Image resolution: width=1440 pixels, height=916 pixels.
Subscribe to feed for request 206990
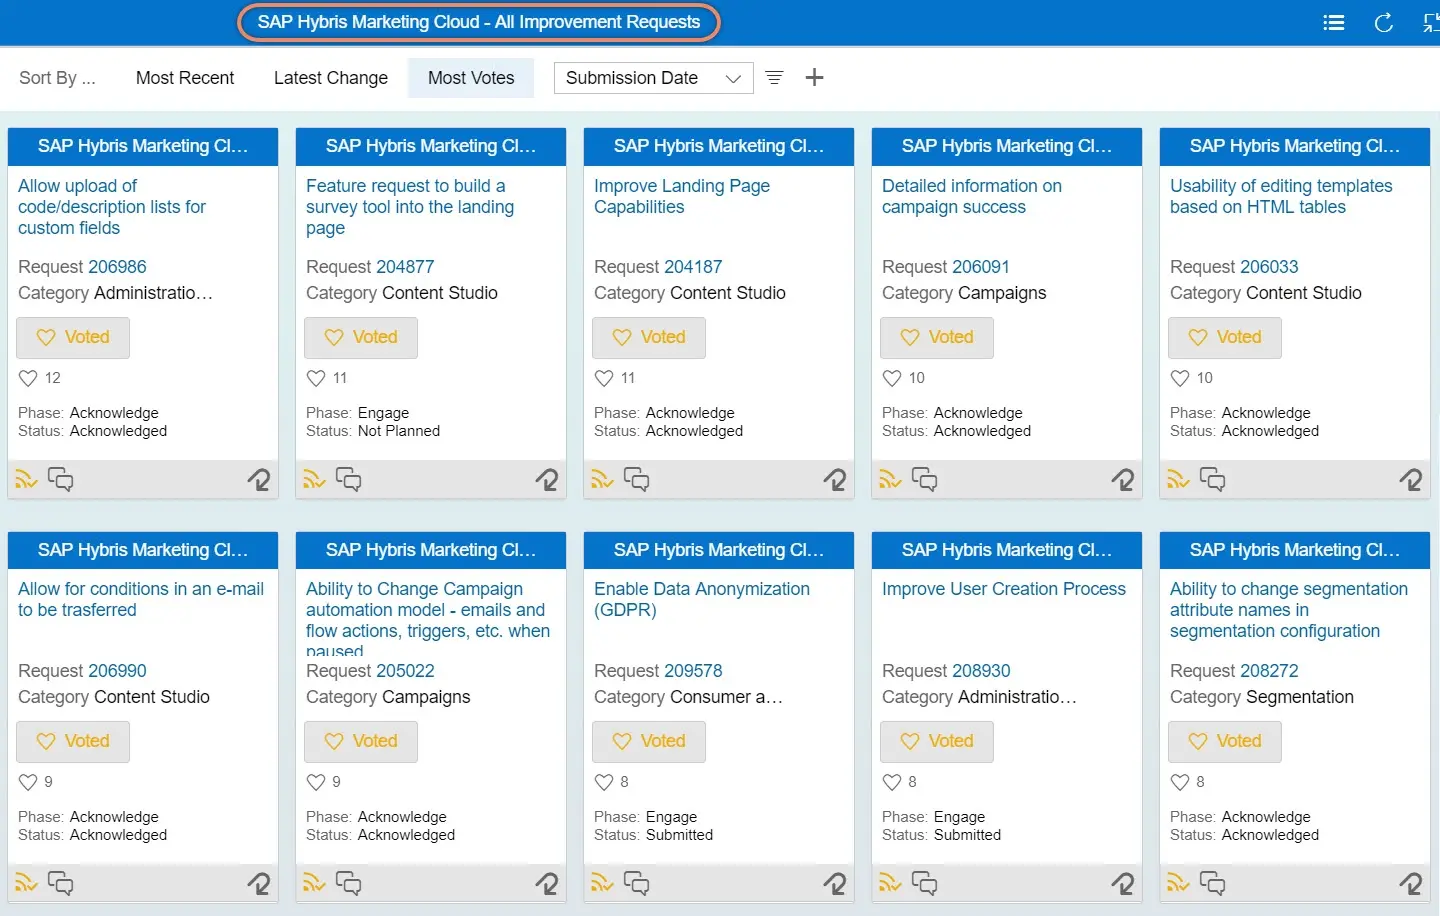point(26,884)
